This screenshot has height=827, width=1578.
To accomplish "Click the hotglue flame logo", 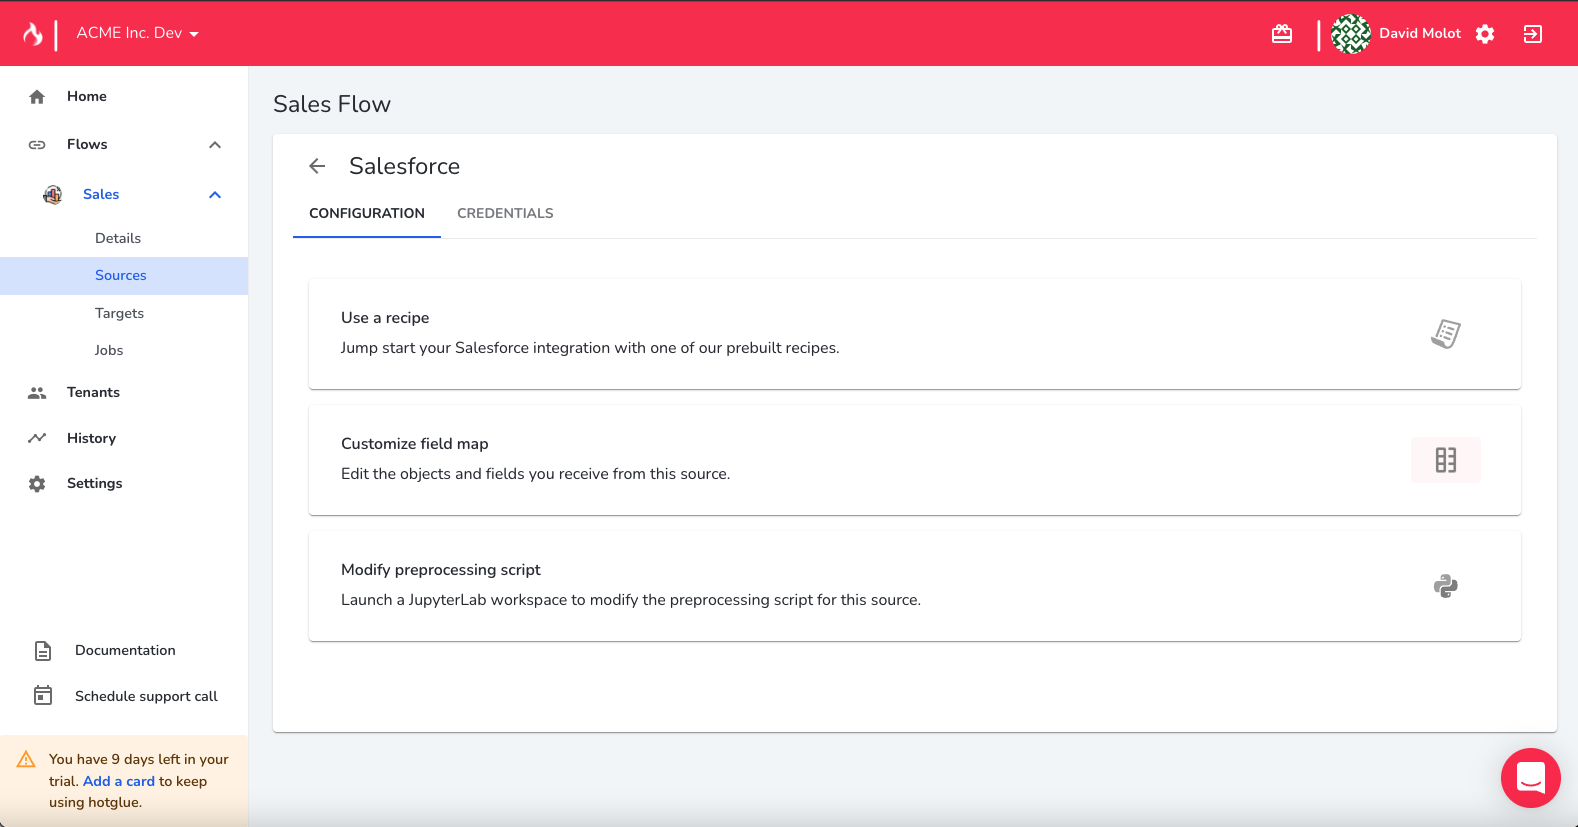I will [x=33, y=34].
